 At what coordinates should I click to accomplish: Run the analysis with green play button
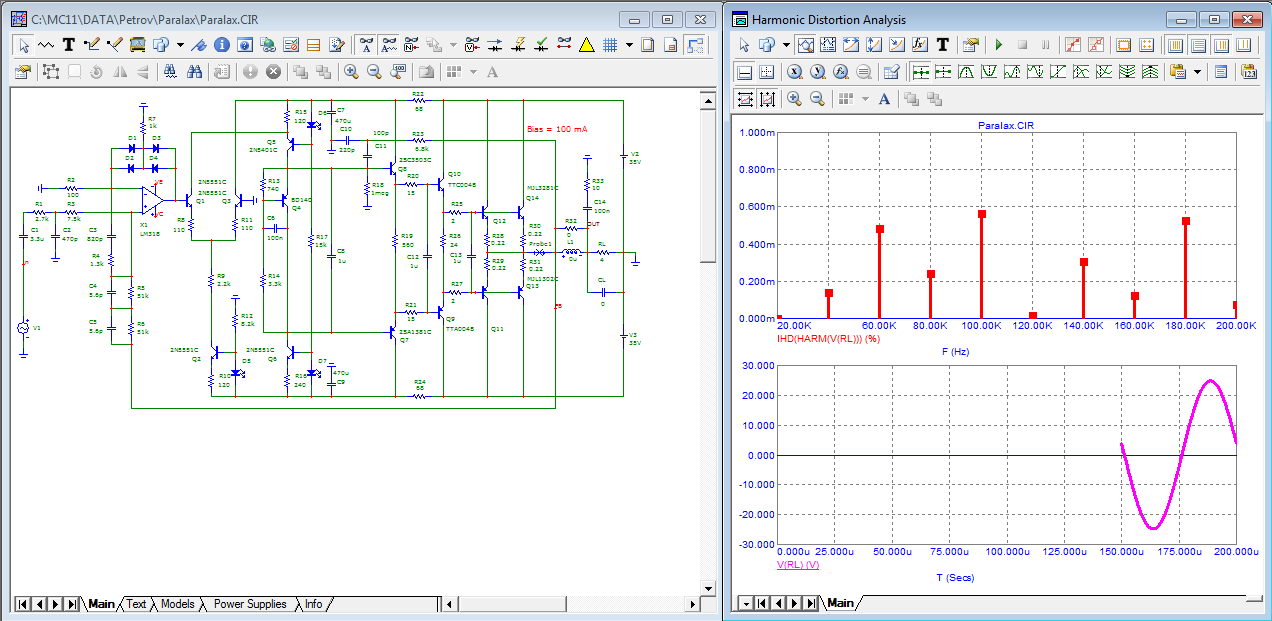tap(998, 45)
